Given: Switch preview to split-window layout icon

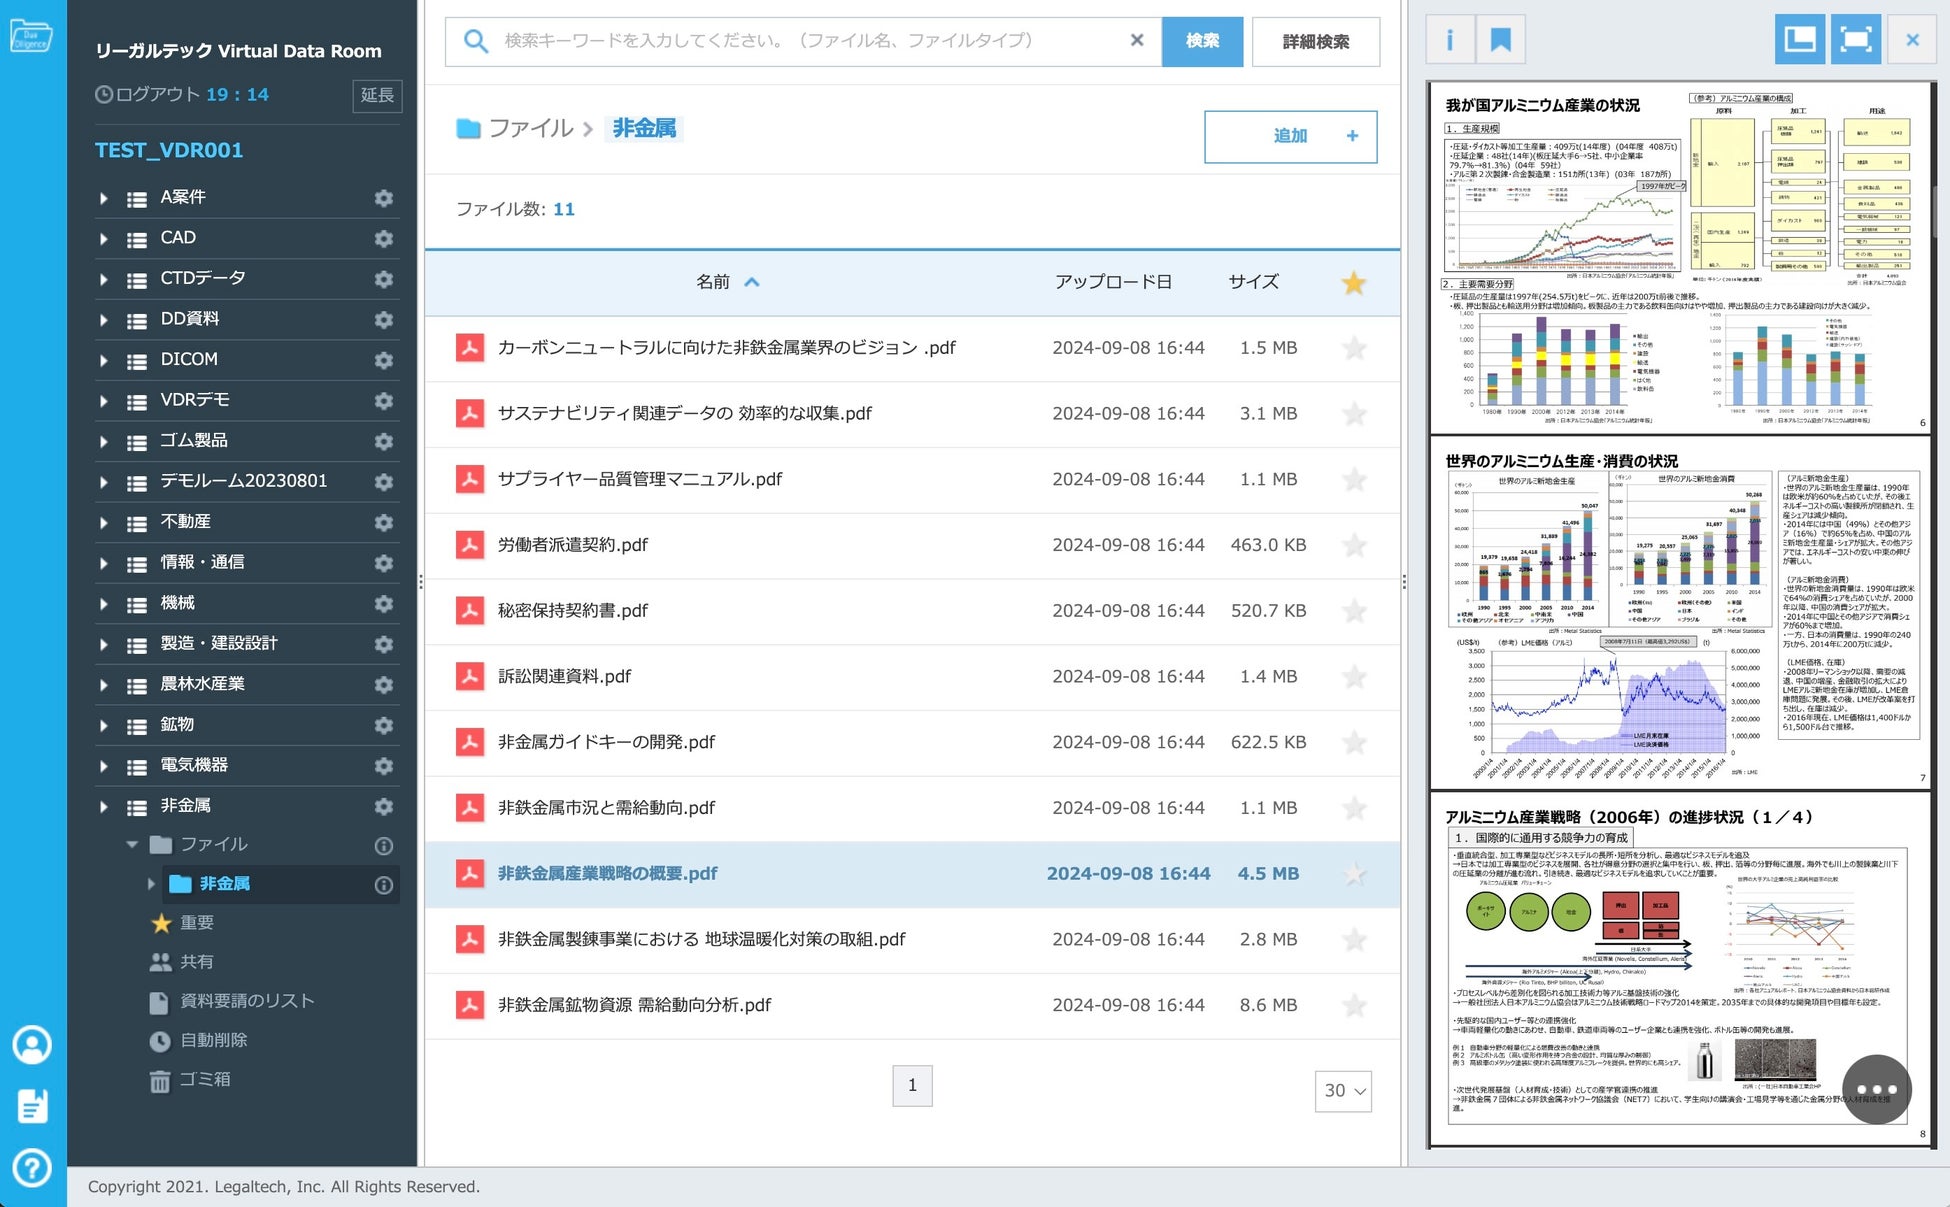Looking at the screenshot, I should pos(1799,40).
